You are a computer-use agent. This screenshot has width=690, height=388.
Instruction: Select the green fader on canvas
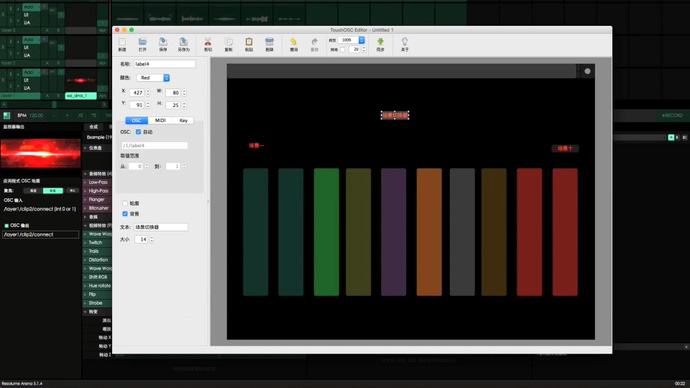(326, 232)
